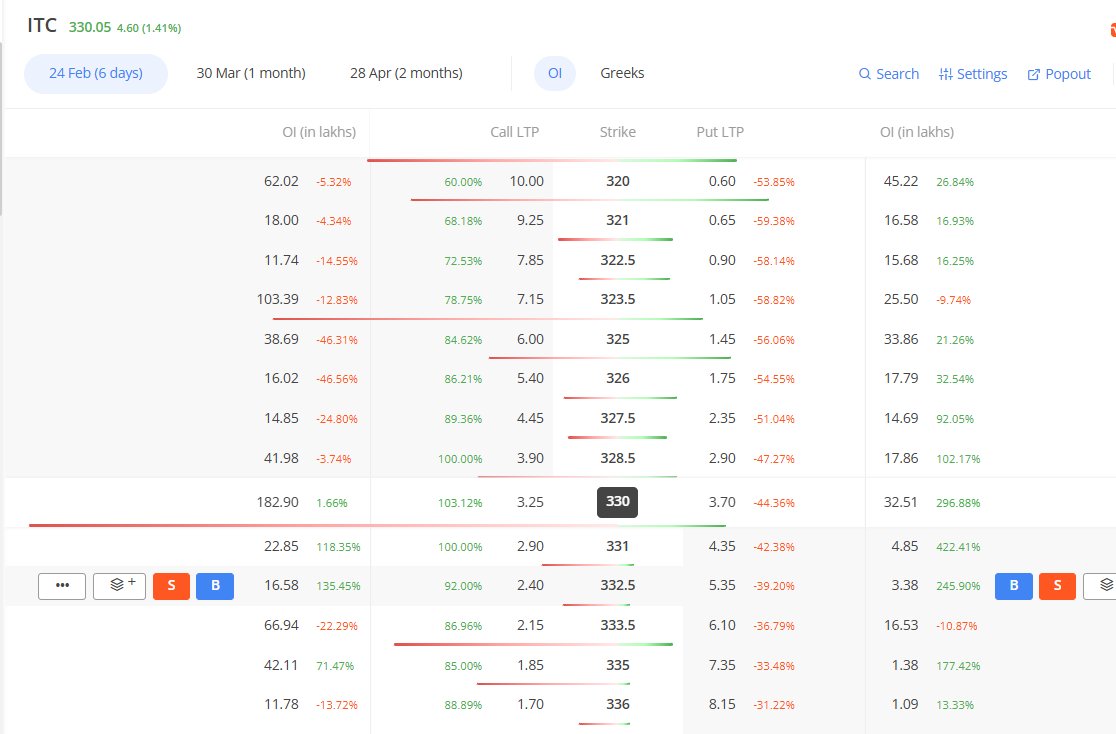This screenshot has width=1116, height=734.
Task: Click call change 103.12%
Action: 460,503
